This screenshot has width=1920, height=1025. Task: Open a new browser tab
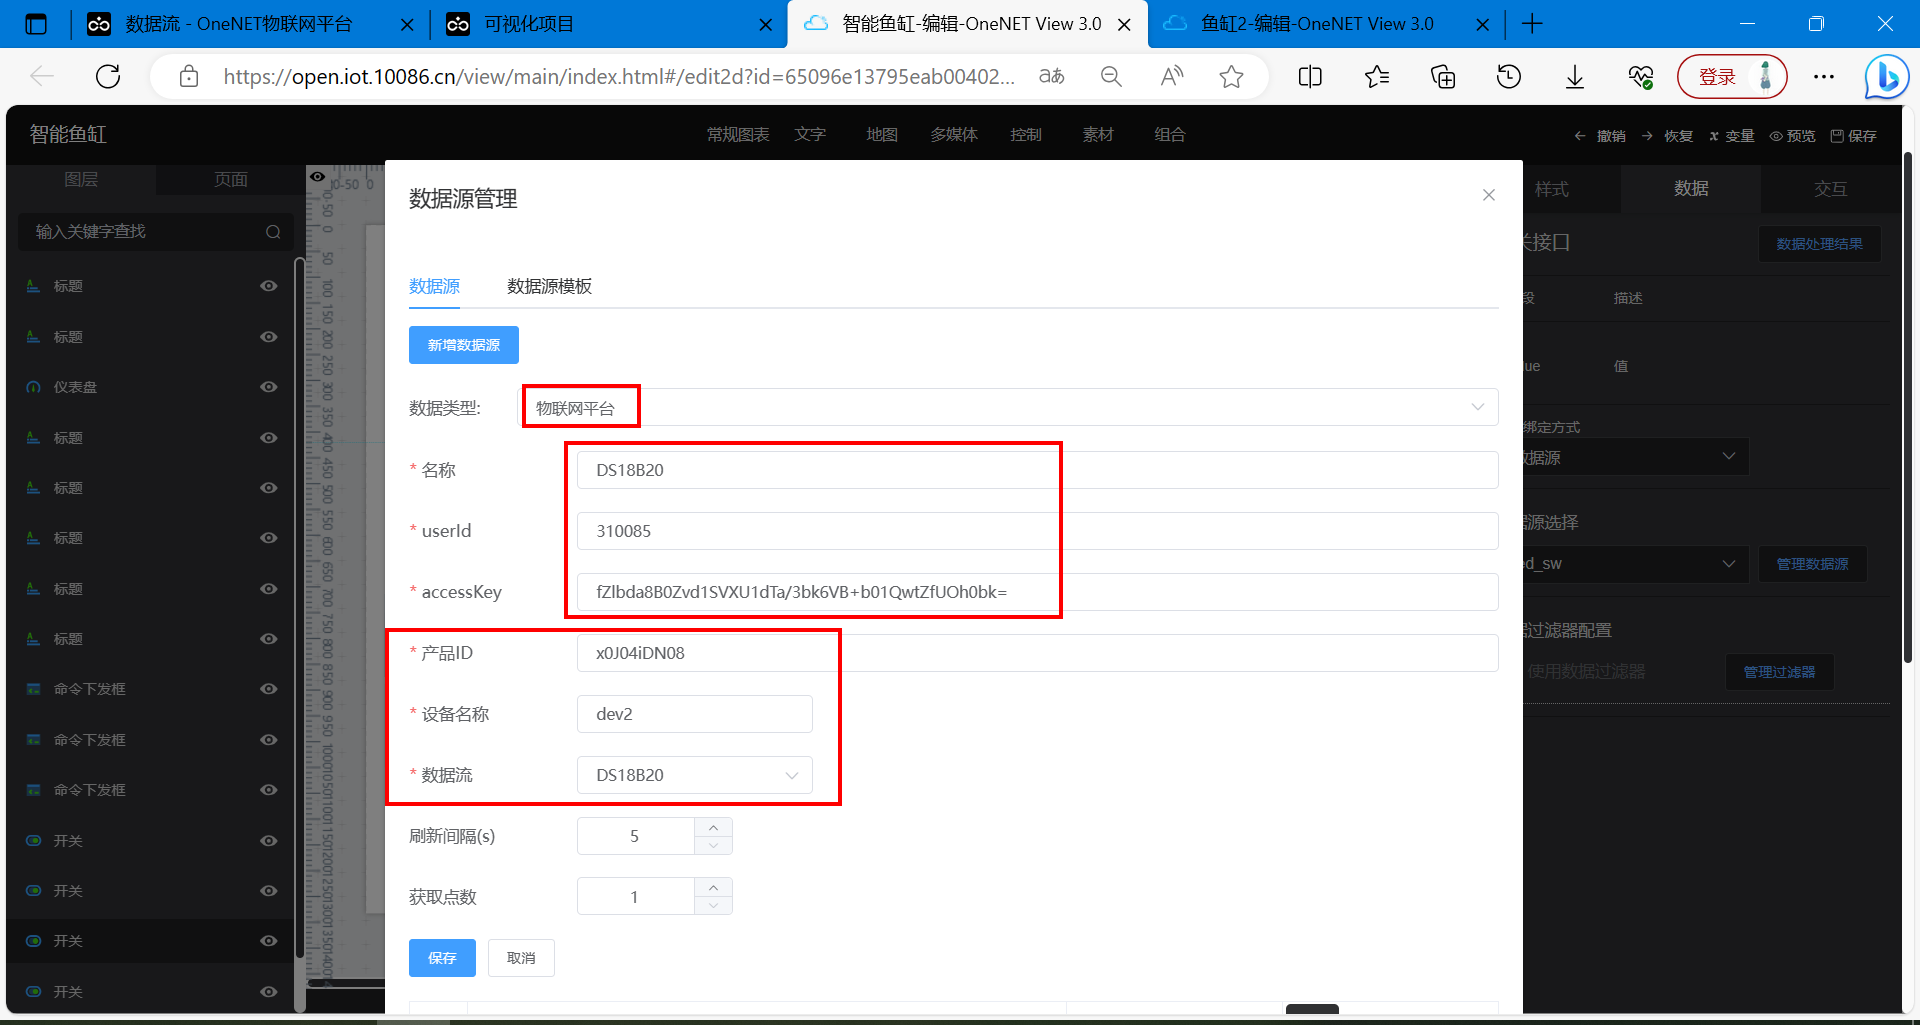pyautogui.click(x=1532, y=24)
